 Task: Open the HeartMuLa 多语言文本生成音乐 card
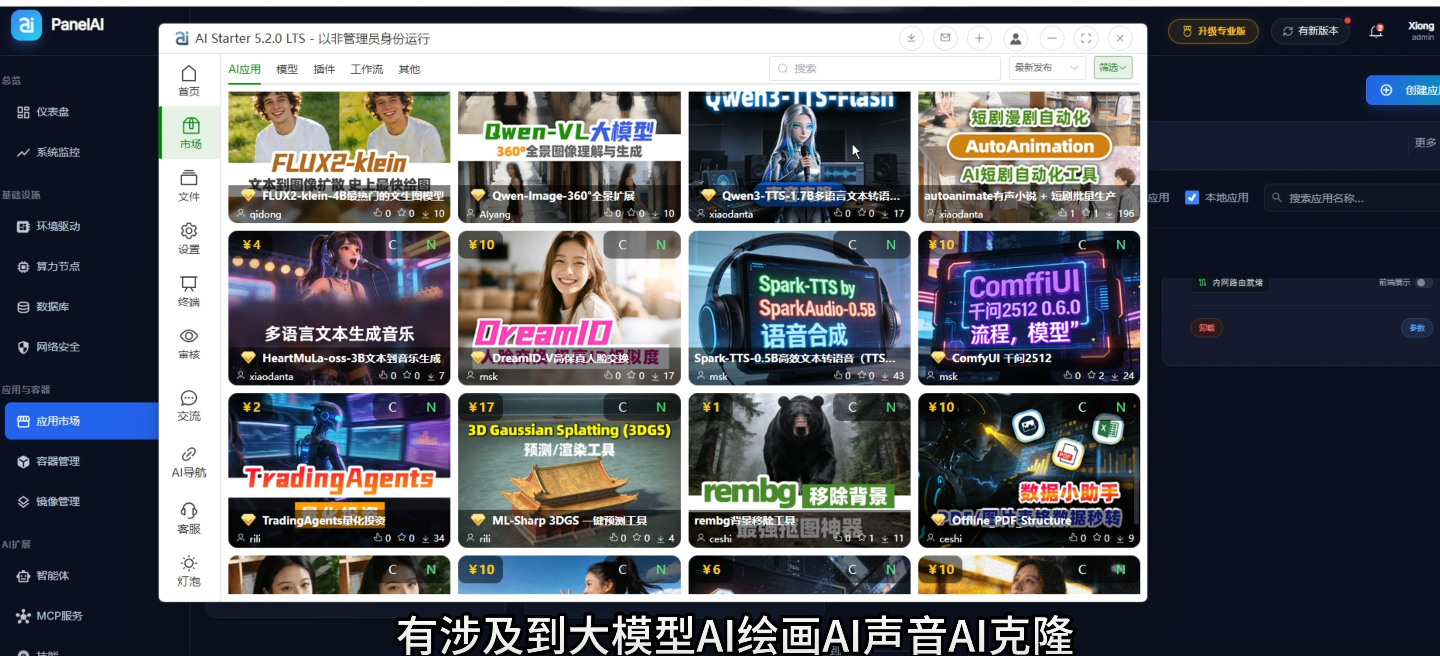339,308
